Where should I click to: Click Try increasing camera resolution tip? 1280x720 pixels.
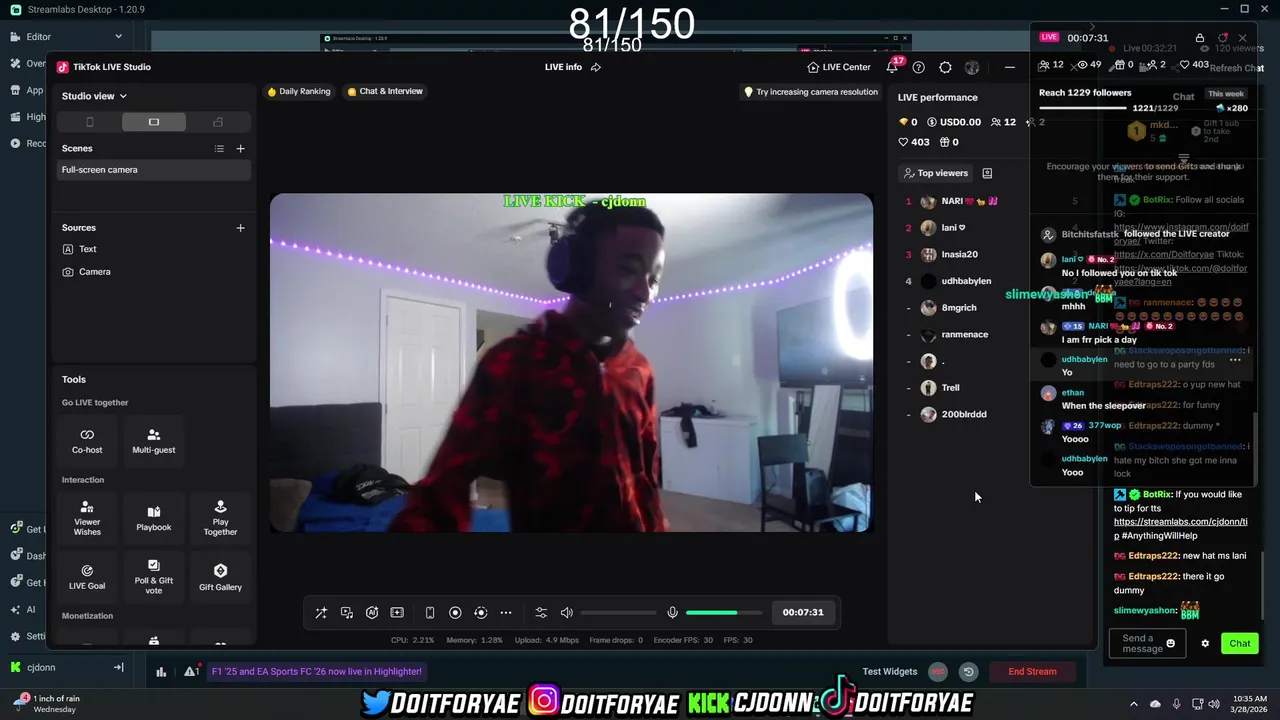point(810,92)
